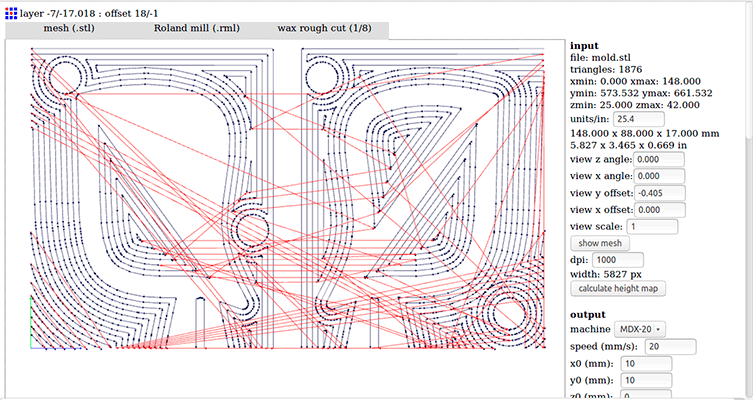Edit the x0 (mm) field

coord(646,364)
